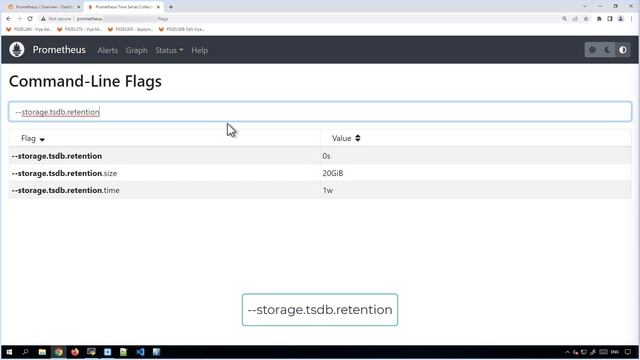
Task: Open the Alerts page
Action: coord(107,50)
